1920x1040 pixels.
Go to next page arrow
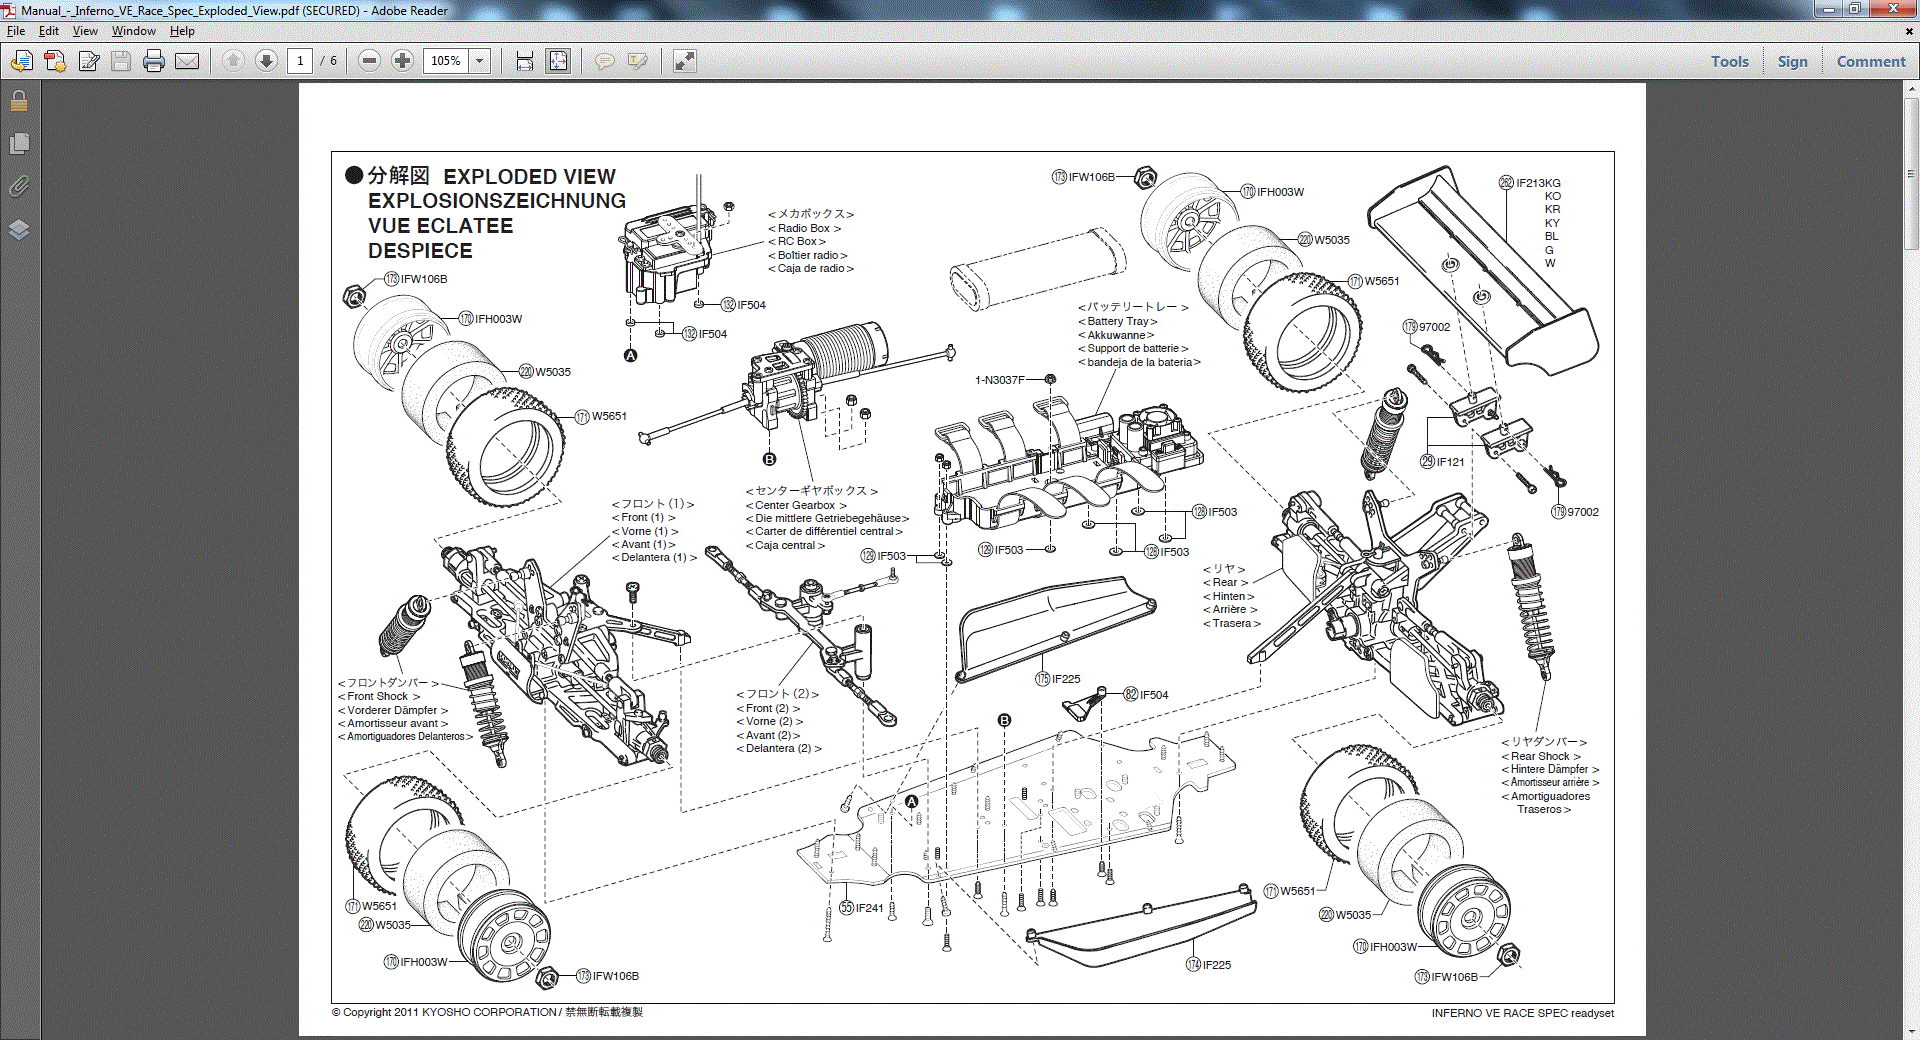(x=266, y=61)
